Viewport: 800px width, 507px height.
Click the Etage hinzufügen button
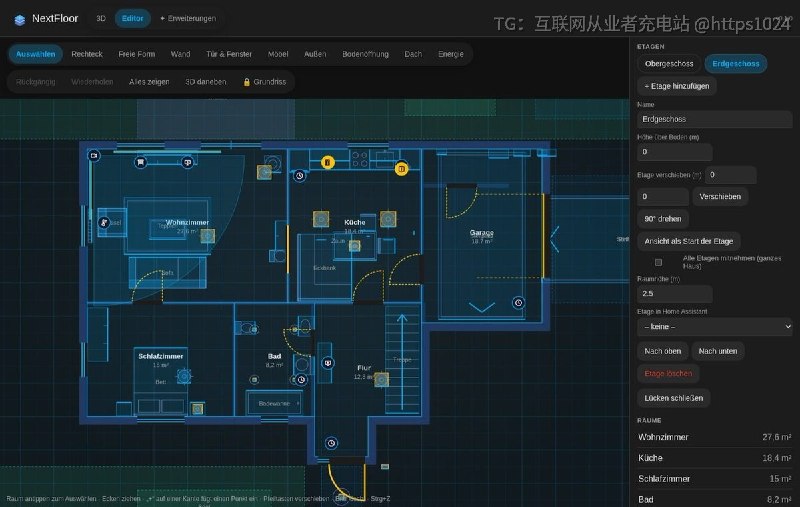click(677, 86)
